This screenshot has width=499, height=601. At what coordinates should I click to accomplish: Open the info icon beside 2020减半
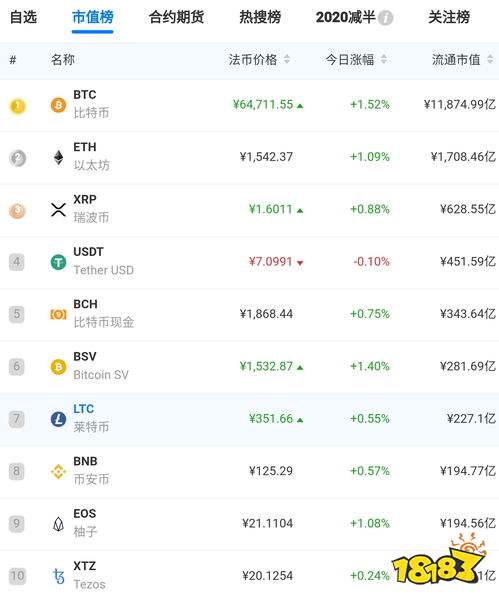[385, 18]
